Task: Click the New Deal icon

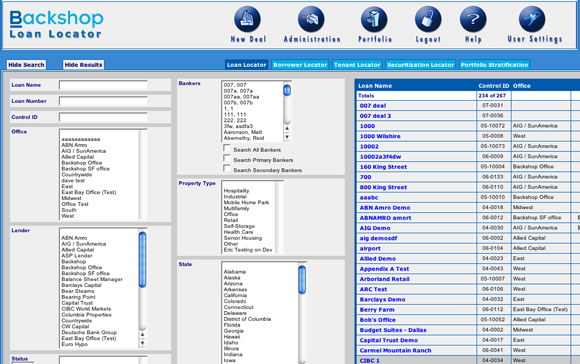Action: 247,19
